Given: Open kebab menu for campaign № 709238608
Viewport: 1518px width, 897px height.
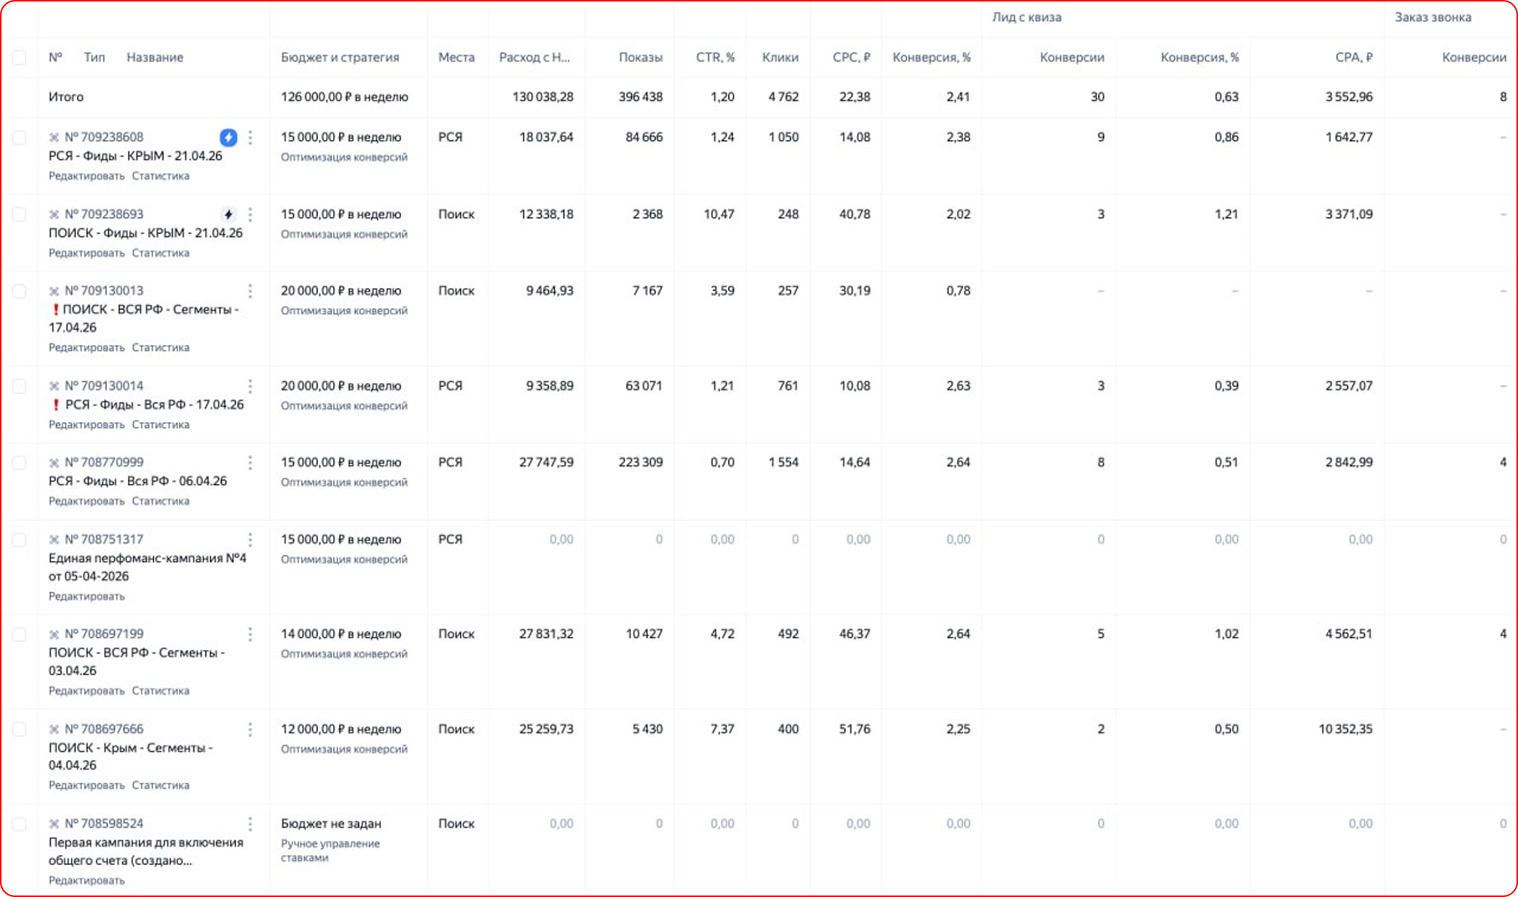Looking at the screenshot, I should [x=250, y=137].
